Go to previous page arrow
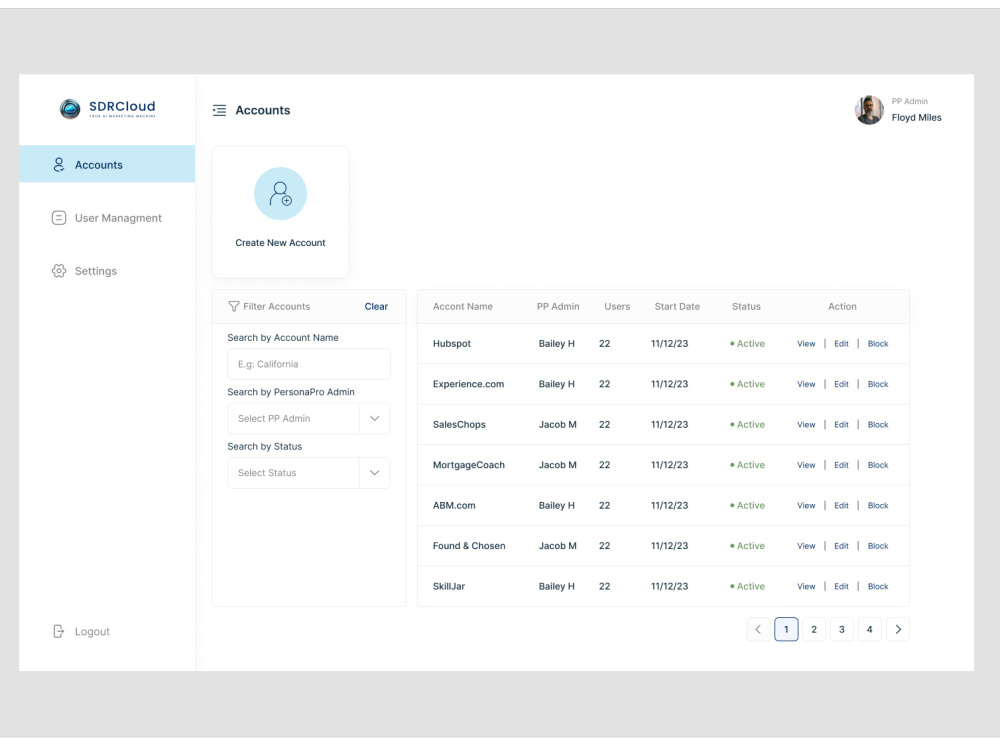Image resolution: width=1000 pixels, height=750 pixels. [x=758, y=629]
